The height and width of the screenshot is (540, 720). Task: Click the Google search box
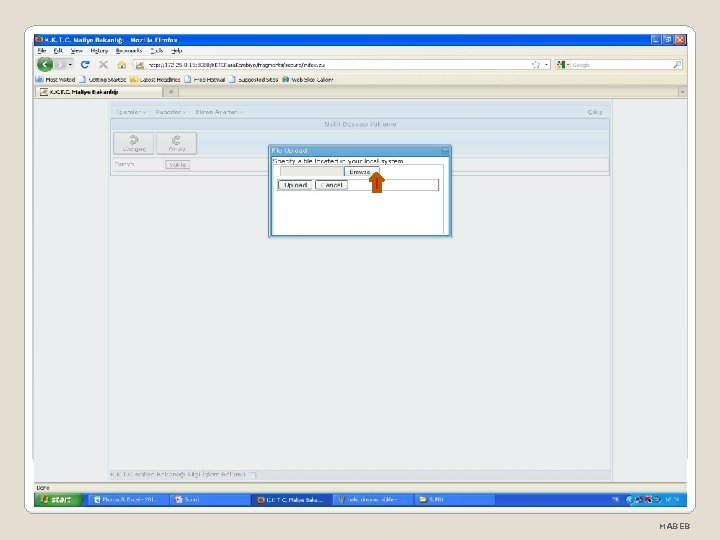click(x=622, y=65)
